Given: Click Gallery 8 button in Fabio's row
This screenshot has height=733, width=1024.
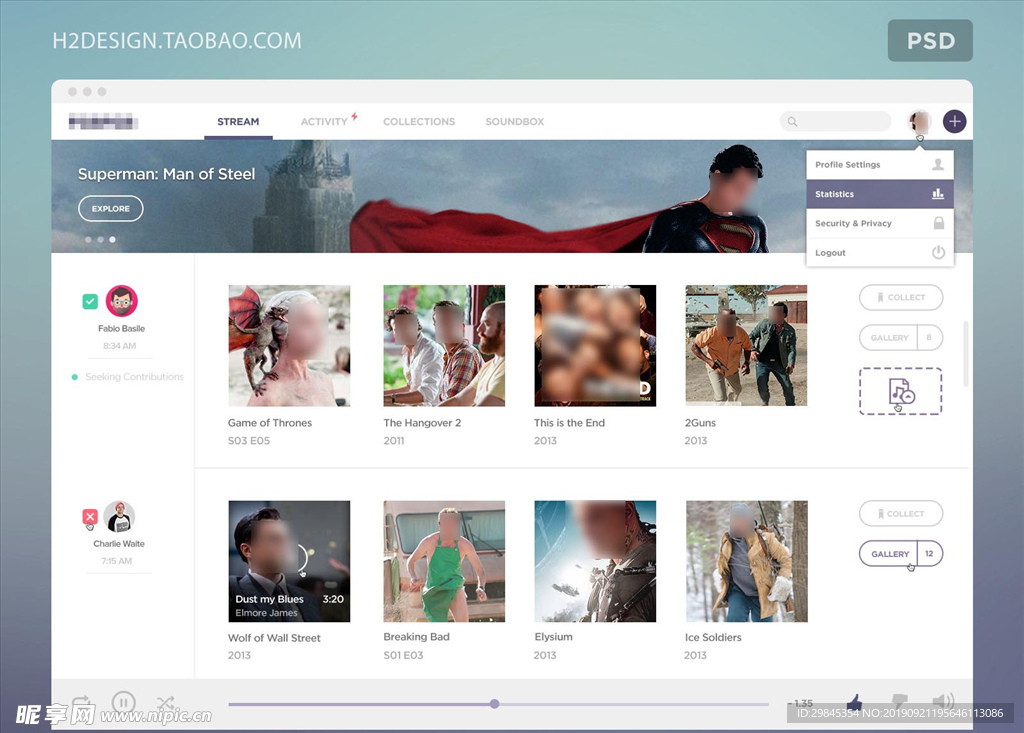Looking at the screenshot, I should pyautogui.click(x=901, y=338).
